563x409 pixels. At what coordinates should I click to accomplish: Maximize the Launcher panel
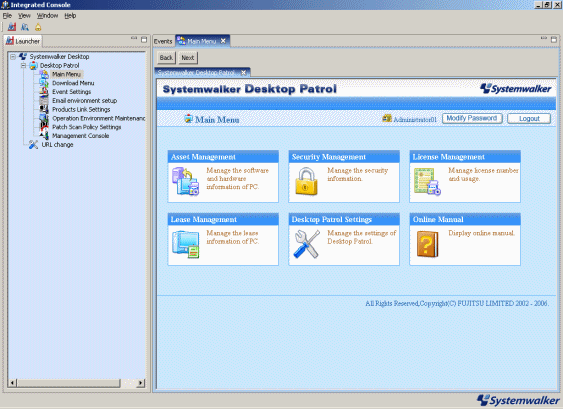coord(144,39)
